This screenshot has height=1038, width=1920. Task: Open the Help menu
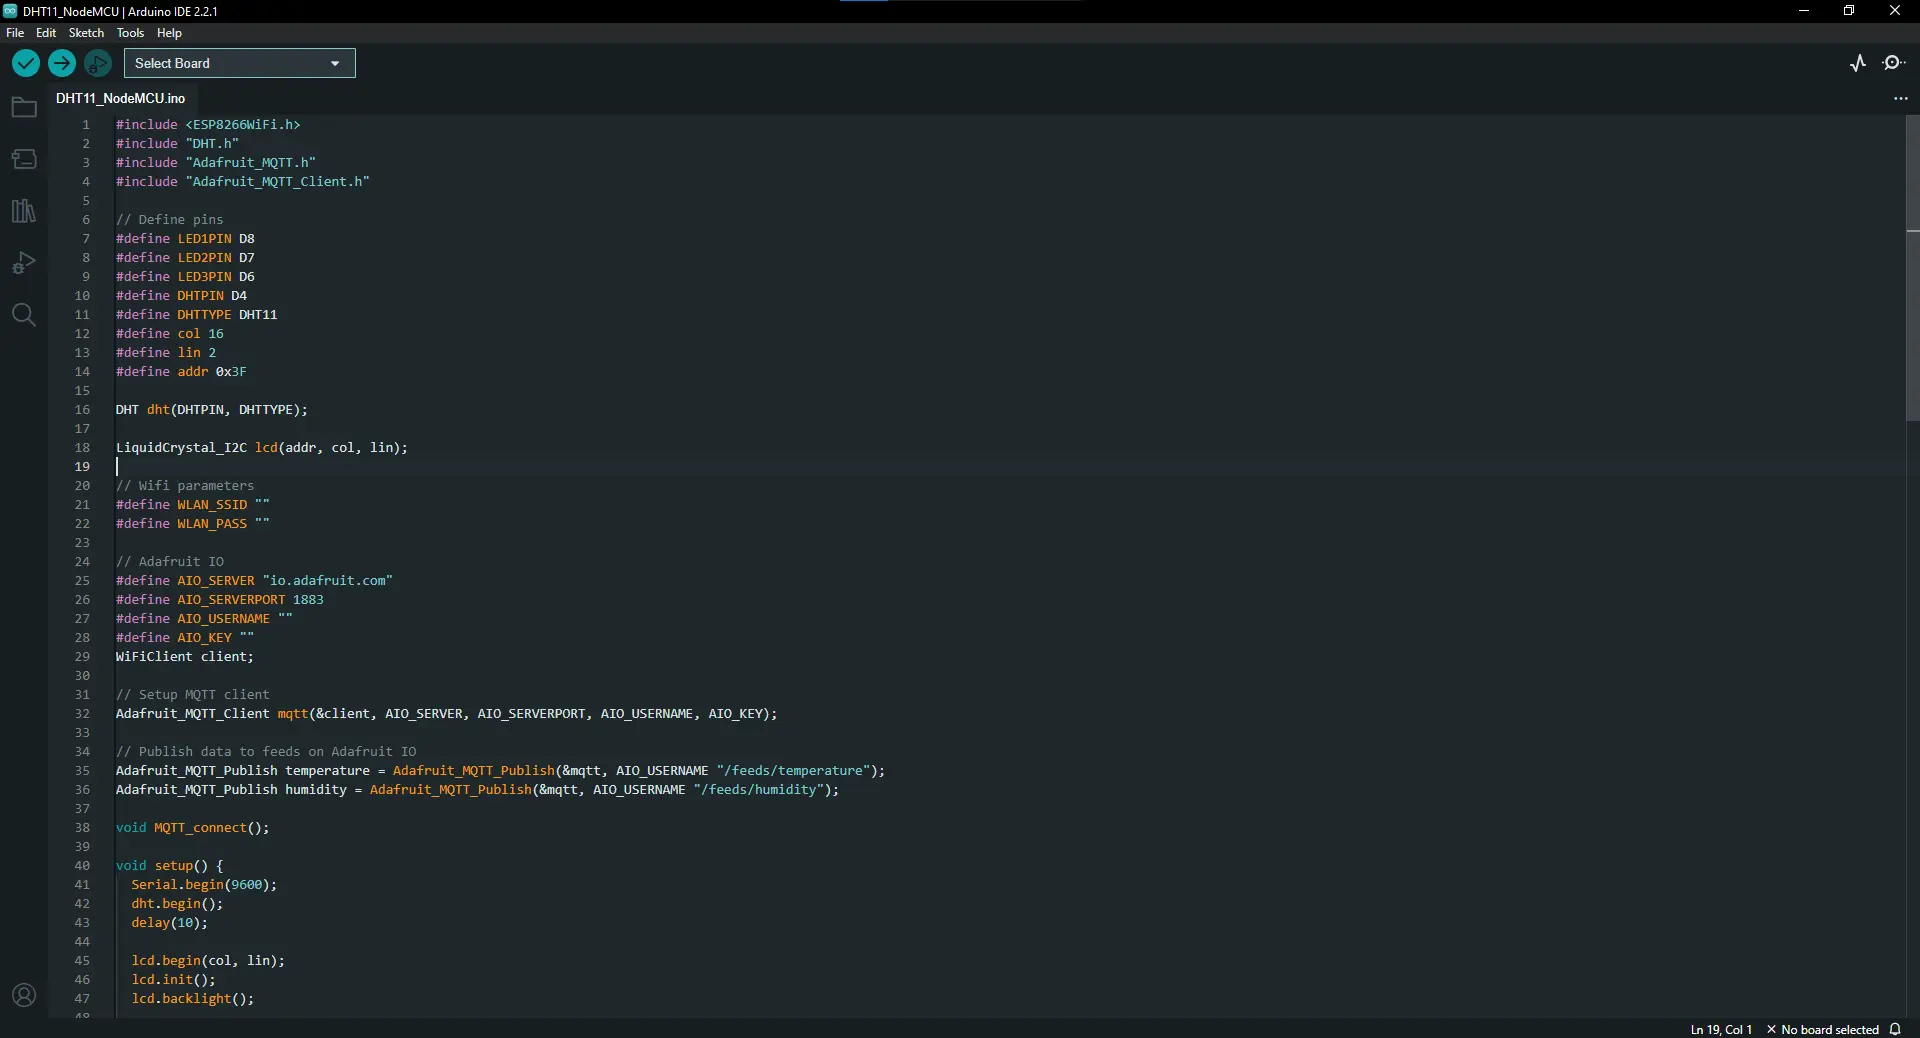[169, 33]
